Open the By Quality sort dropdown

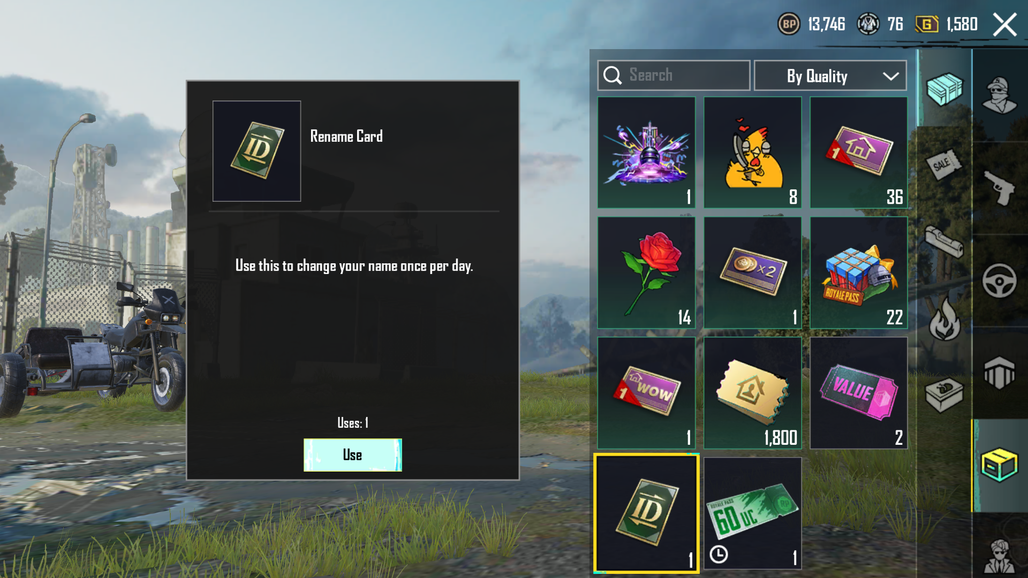coord(830,75)
